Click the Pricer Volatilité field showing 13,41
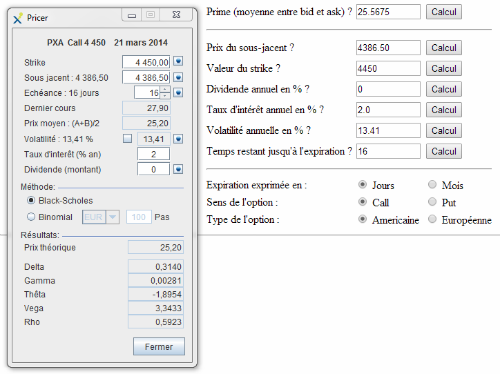This screenshot has width=500, height=374. coord(154,139)
